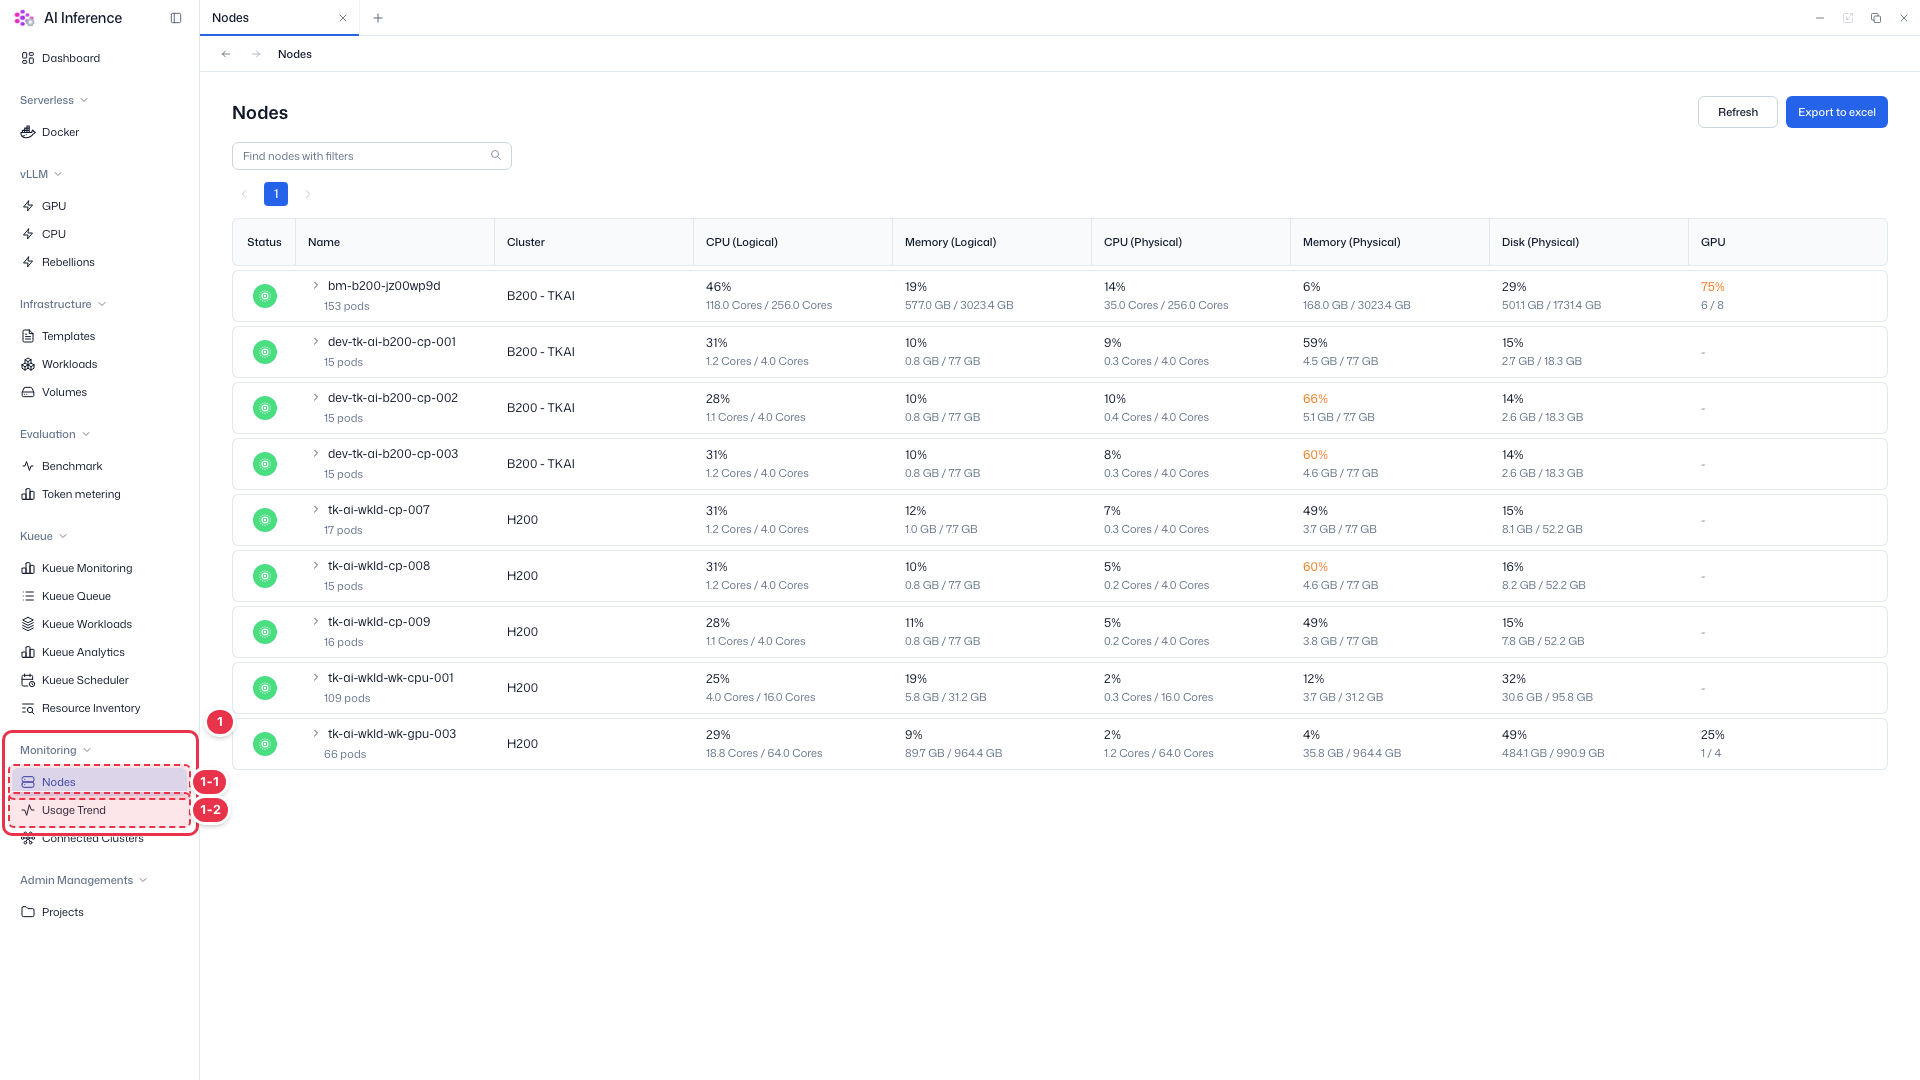Open Kueue Monitoring
This screenshot has height=1080, width=1920.
pyautogui.click(x=87, y=568)
